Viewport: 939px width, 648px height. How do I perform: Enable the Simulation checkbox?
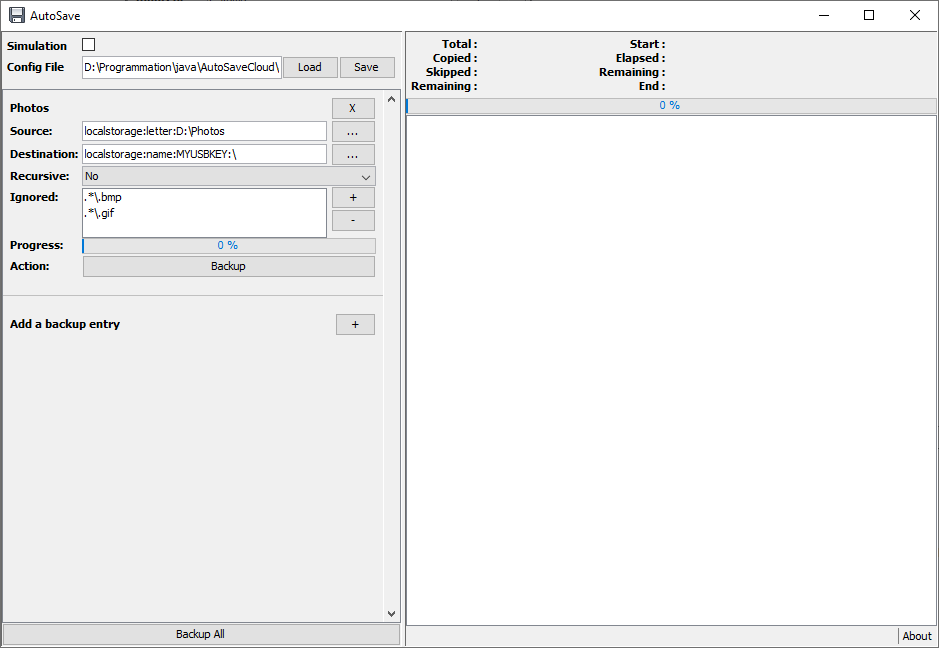pos(89,45)
